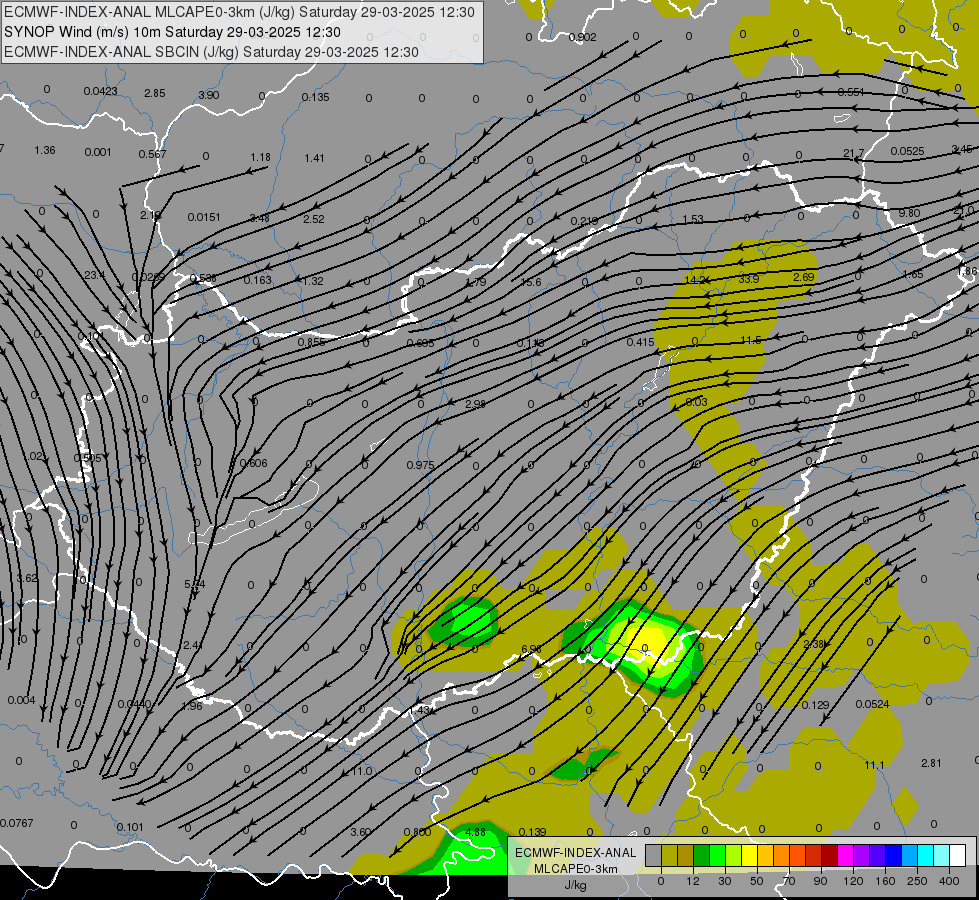Screen dimensions: 979x900
Task: Click the gray swatch in the MLCAPE legend
Action: point(654,855)
